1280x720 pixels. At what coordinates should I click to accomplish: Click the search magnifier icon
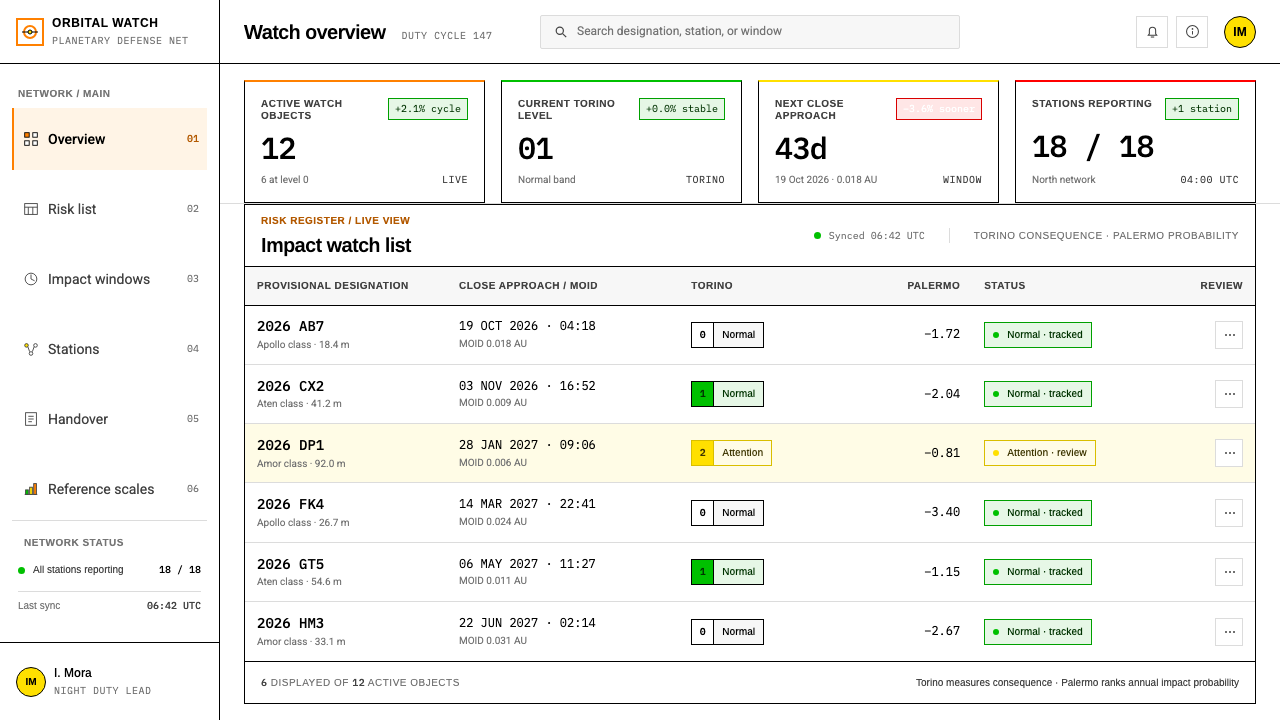[561, 32]
